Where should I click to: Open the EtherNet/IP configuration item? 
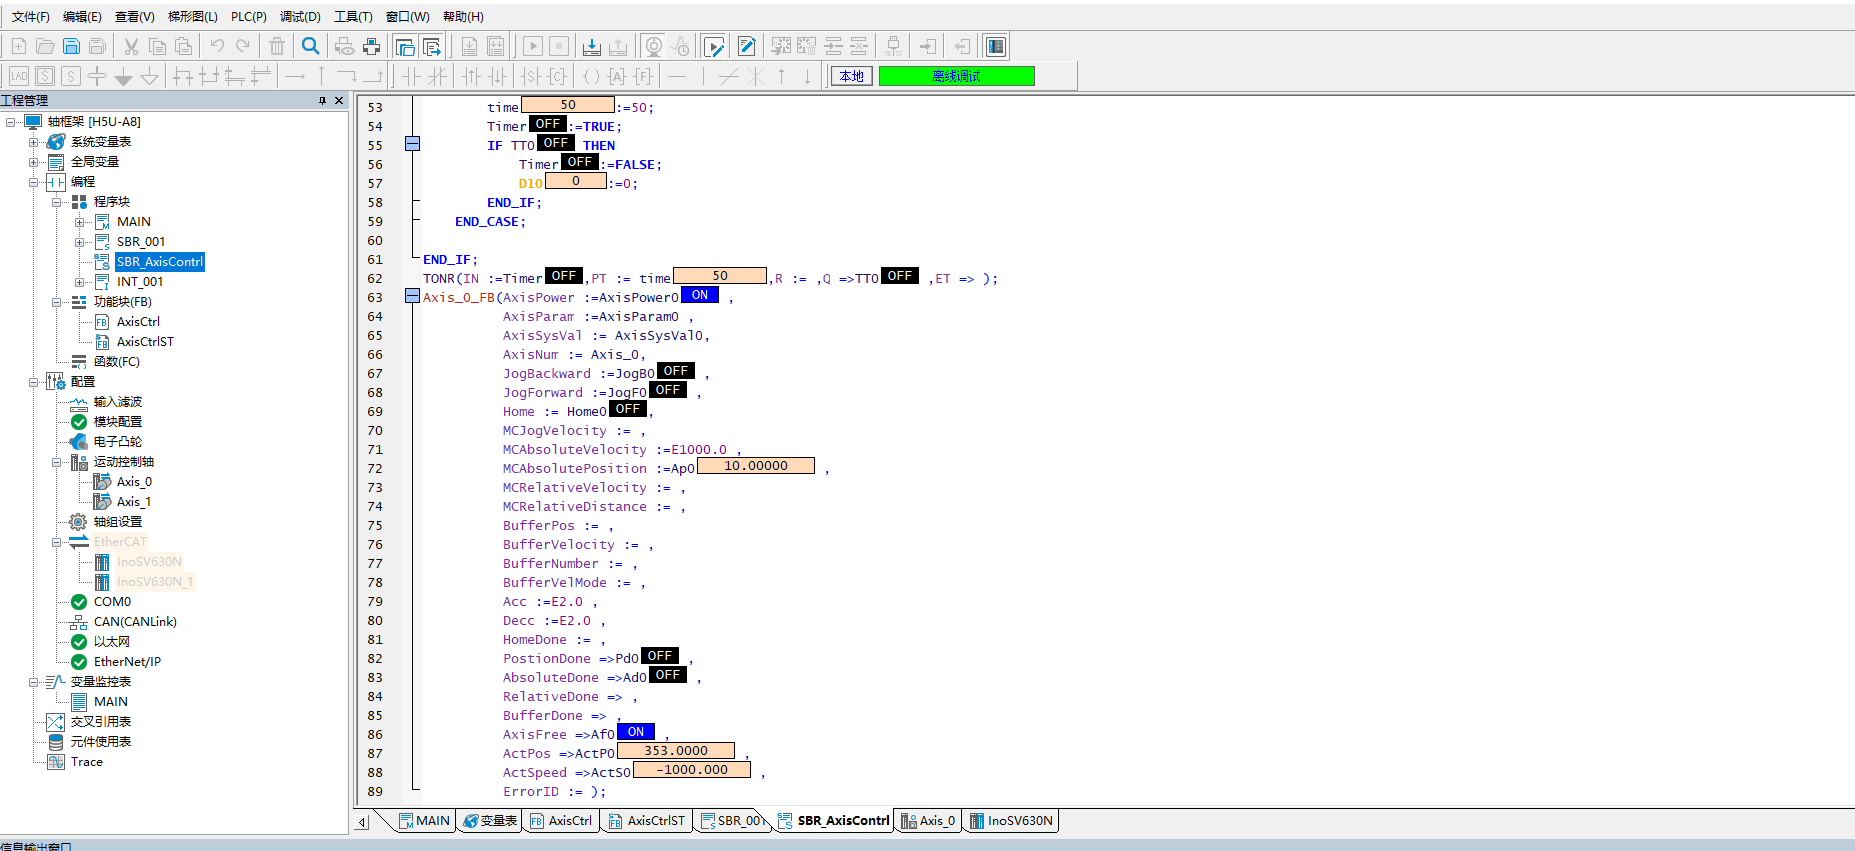pos(127,662)
